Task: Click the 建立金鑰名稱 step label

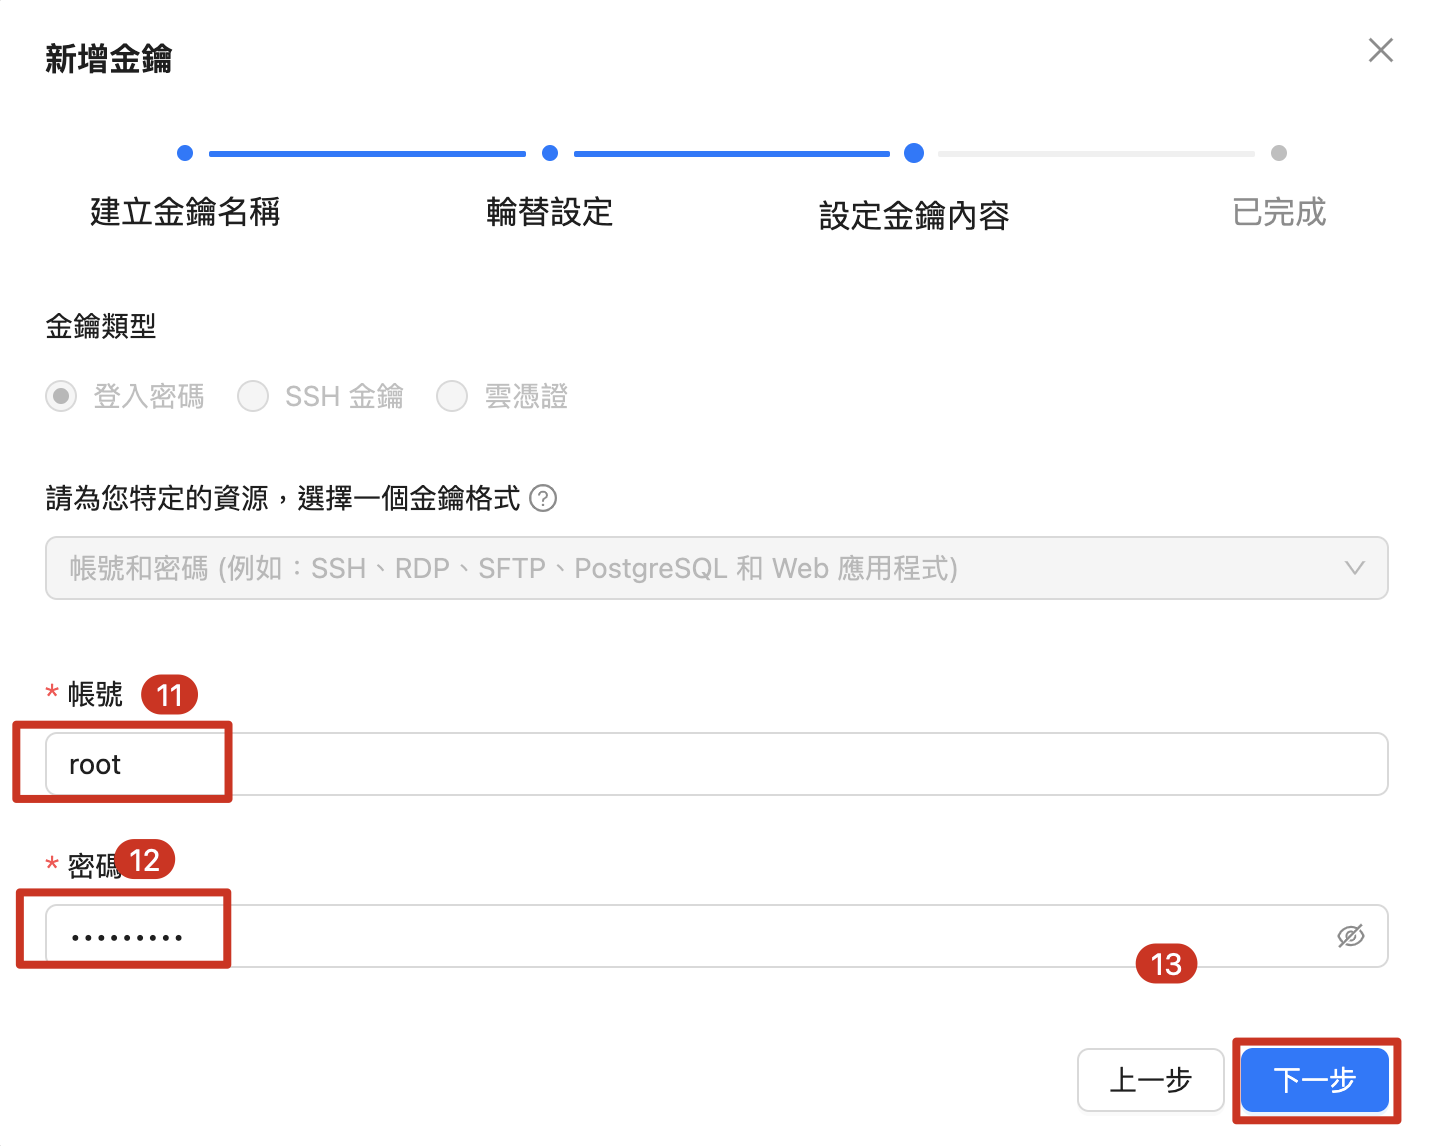Action: tap(185, 212)
